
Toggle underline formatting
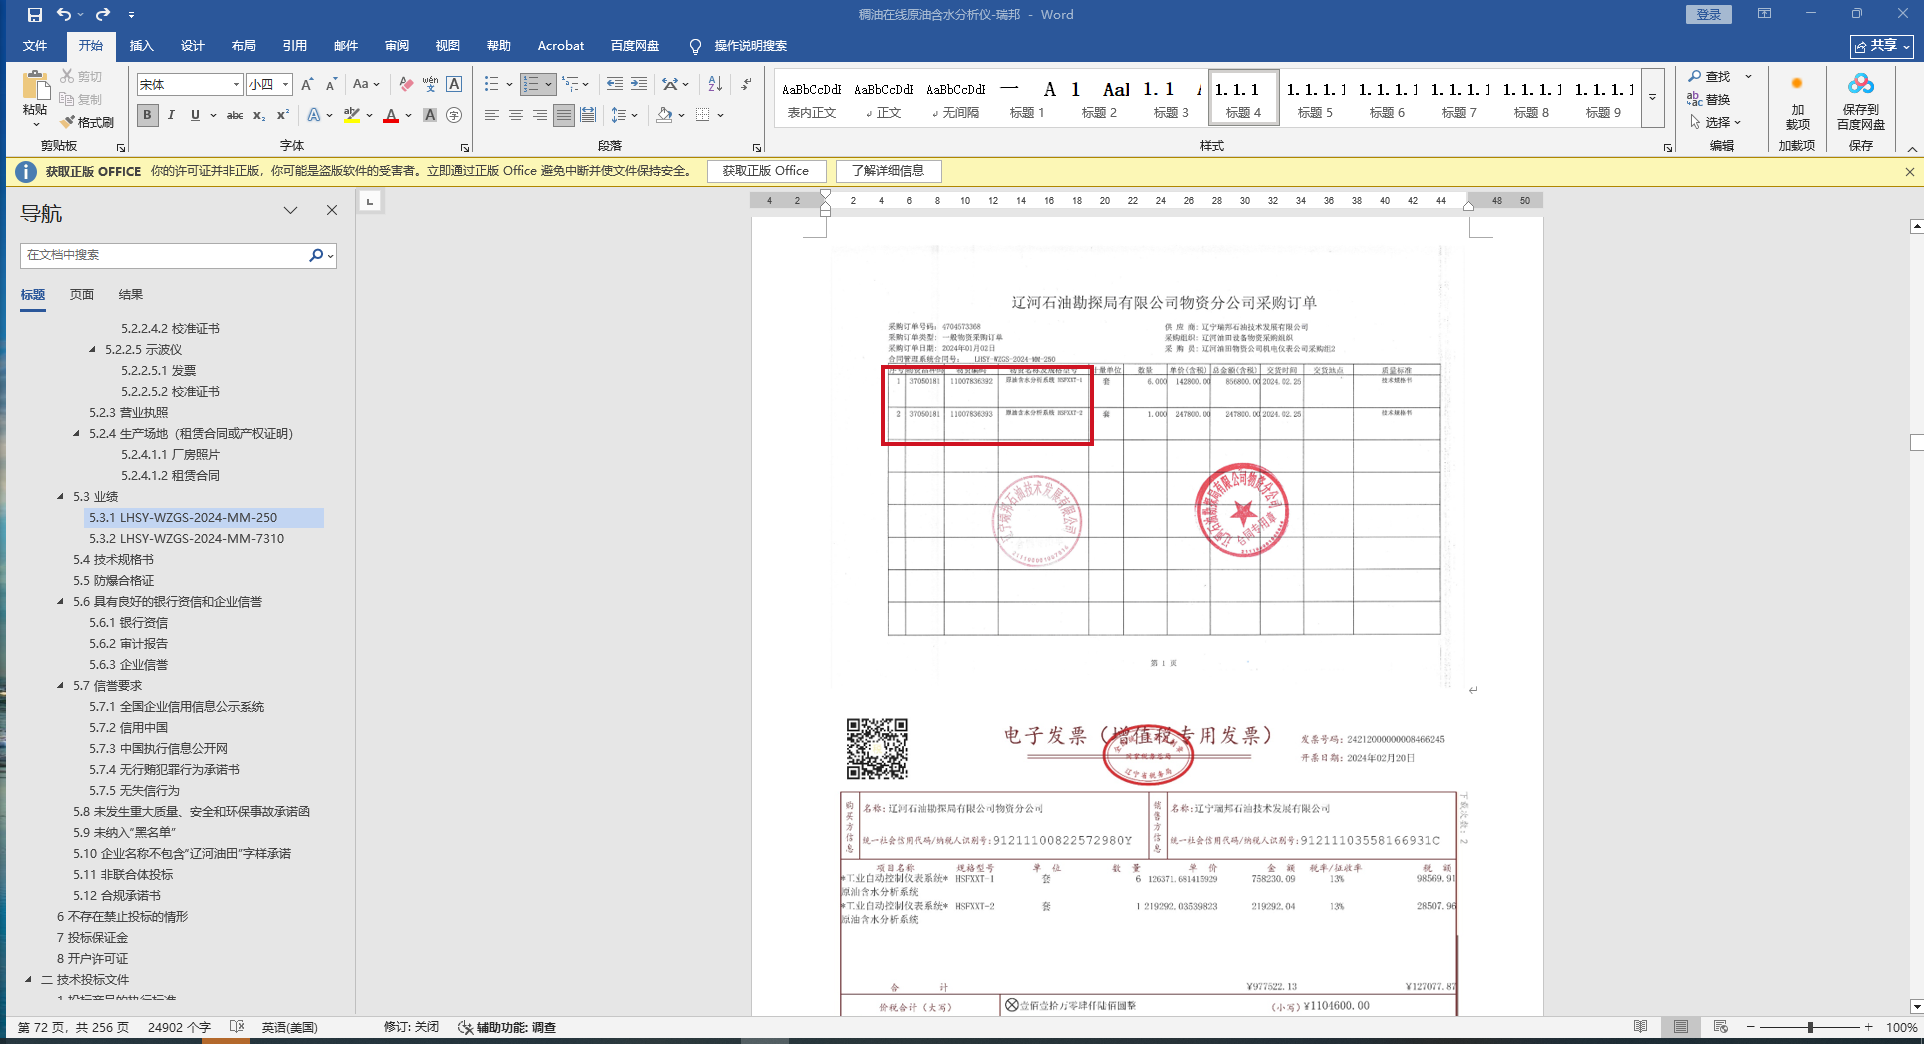coord(195,115)
